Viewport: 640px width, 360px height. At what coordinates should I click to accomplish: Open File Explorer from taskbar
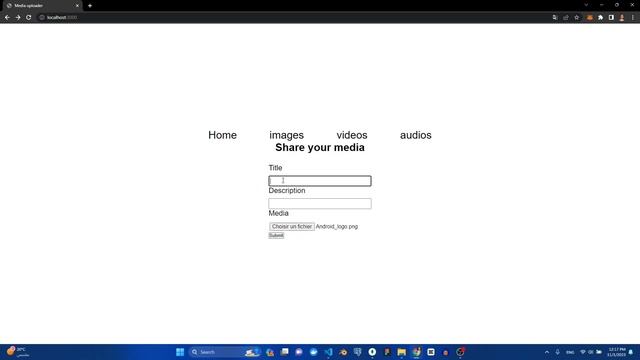(x=402, y=352)
